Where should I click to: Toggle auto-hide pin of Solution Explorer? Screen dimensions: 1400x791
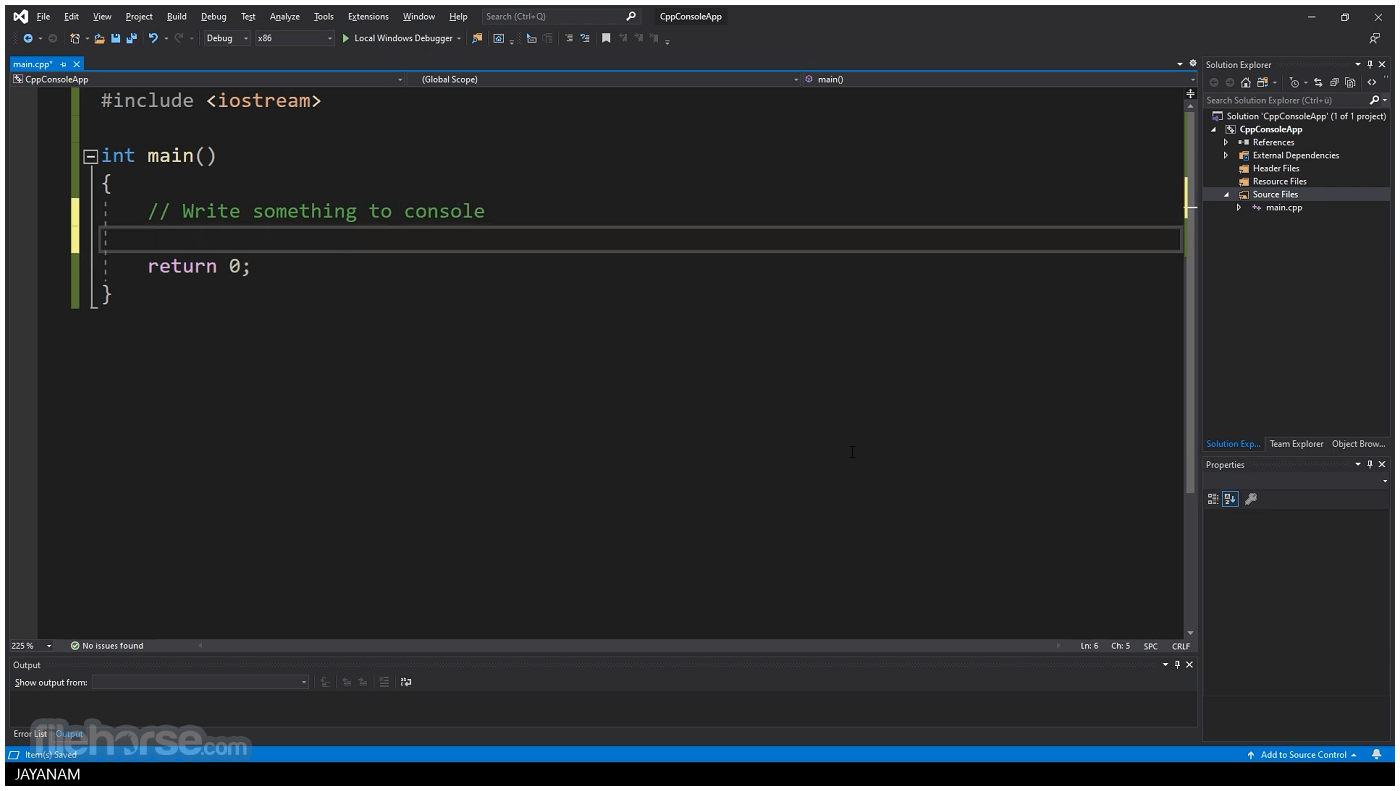click(1370, 65)
